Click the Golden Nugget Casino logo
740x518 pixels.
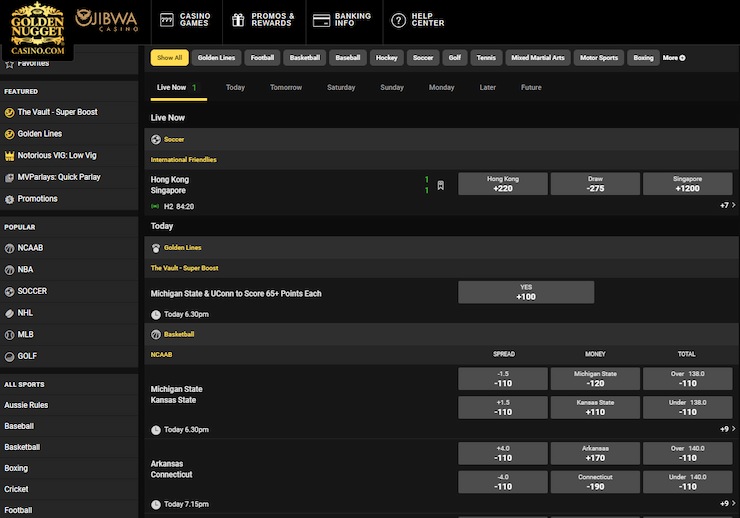37,28
